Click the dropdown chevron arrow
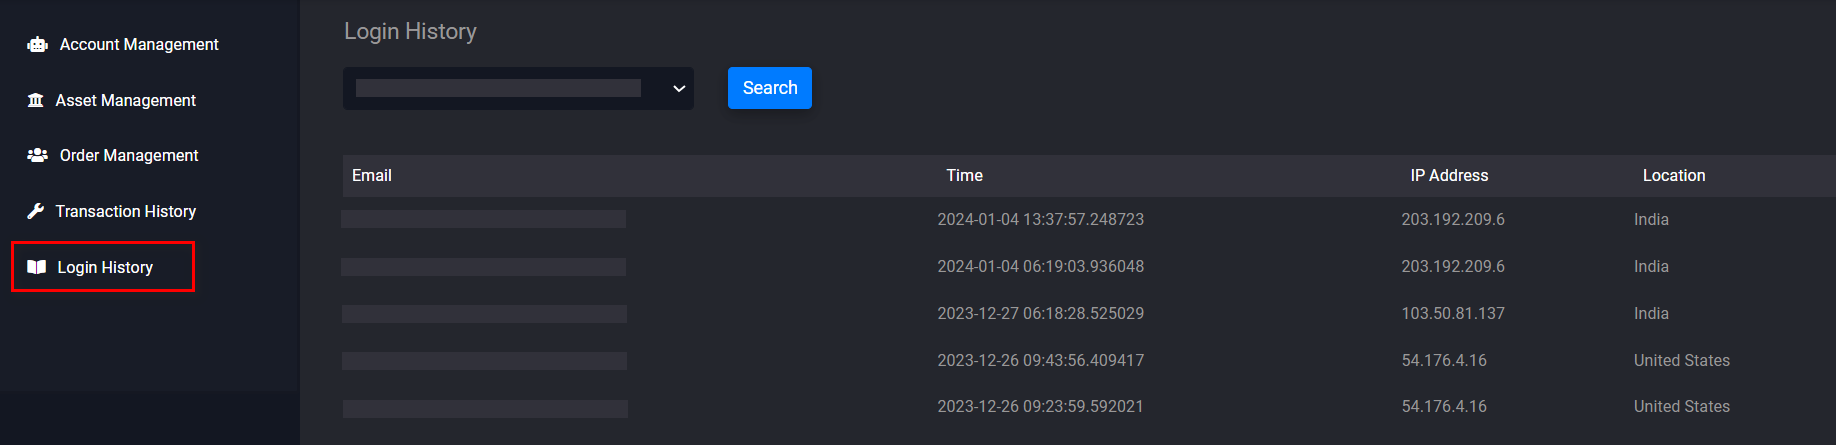Screen dimensions: 1836x445 (679, 88)
